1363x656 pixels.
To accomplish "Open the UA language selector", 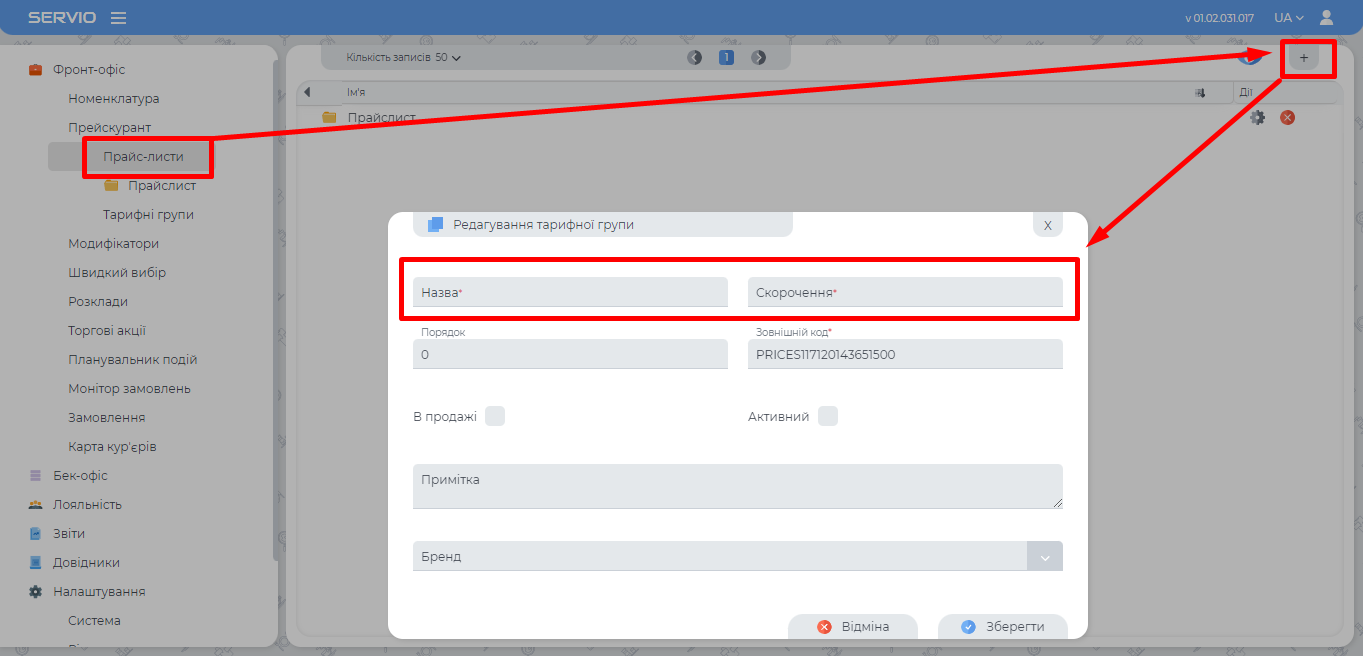I will click(x=1288, y=18).
